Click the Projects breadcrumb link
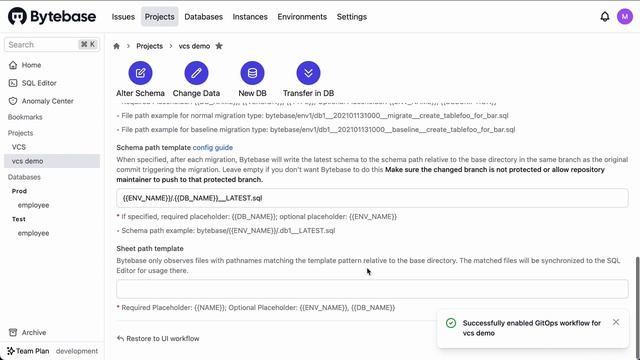Screen dimensions: 640x360 (x=149, y=46)
